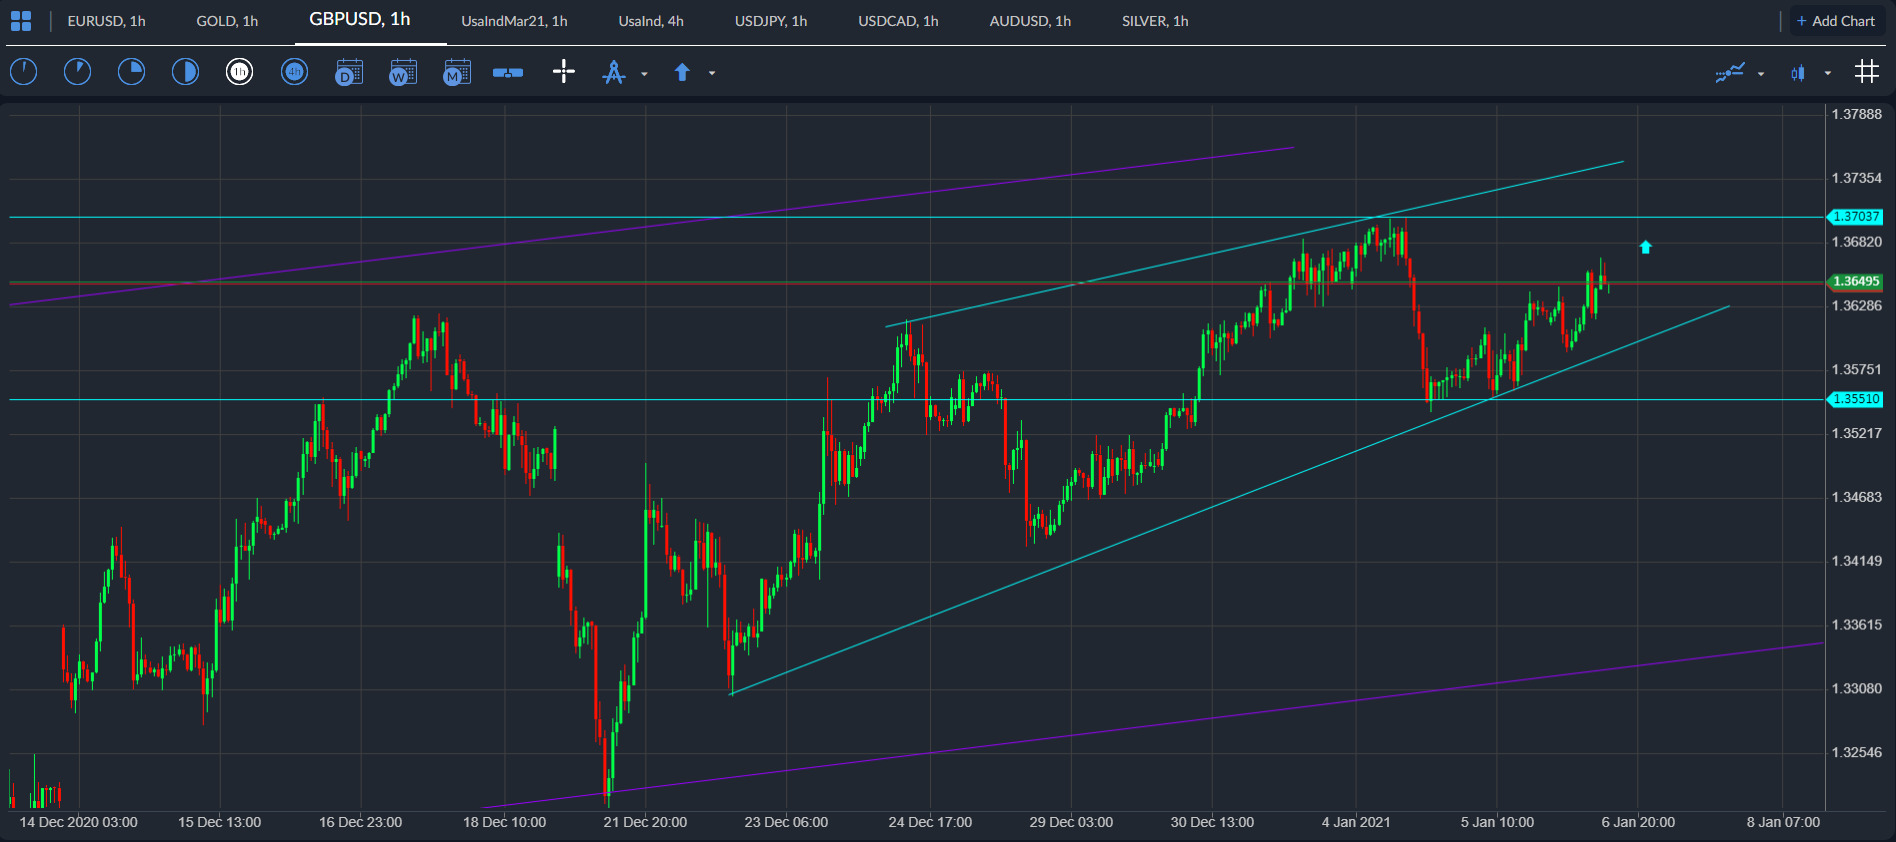The image size is (1896, 842).
Task: Click the 1.37037 horizontal line price label
Action: 1855,217
